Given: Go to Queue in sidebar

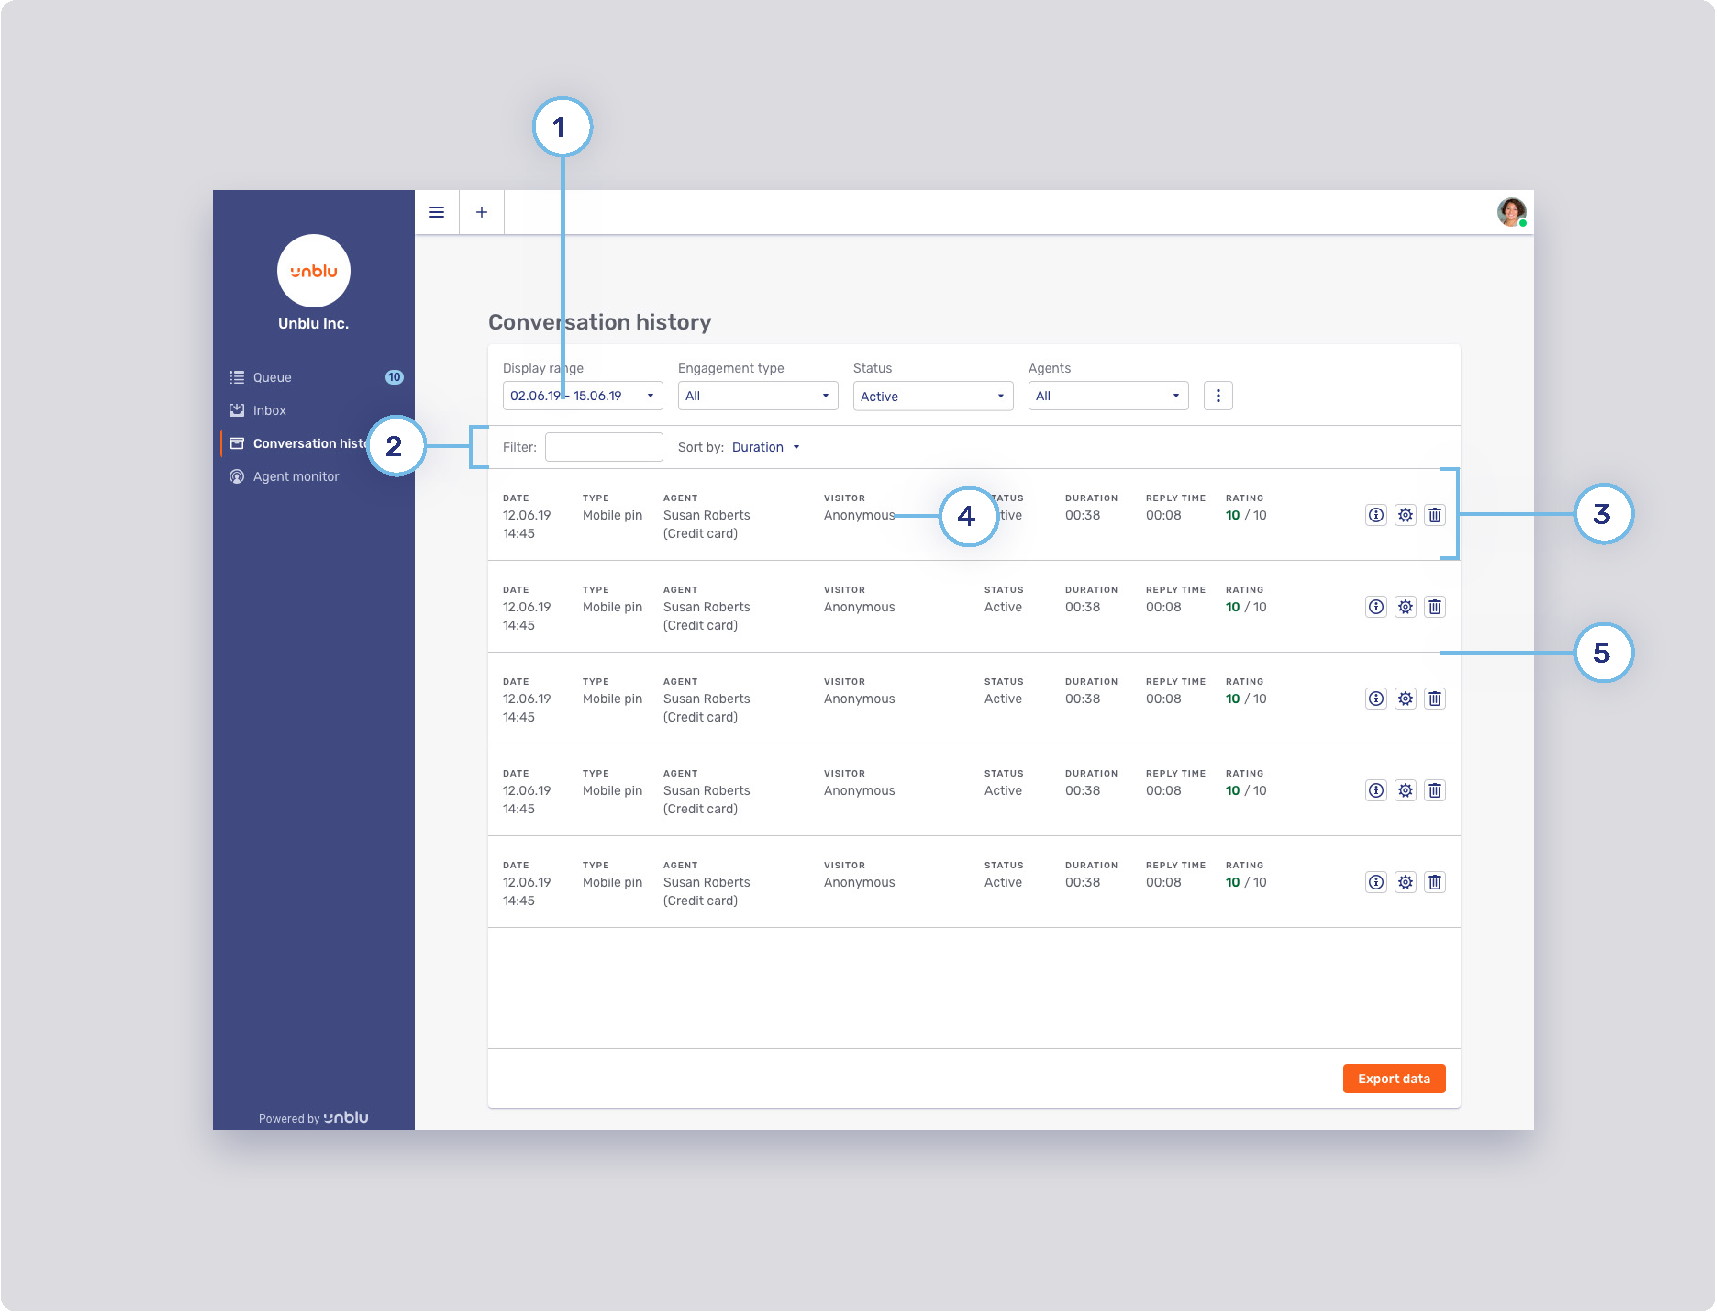Looking at the screenshot, I should 272,378.
